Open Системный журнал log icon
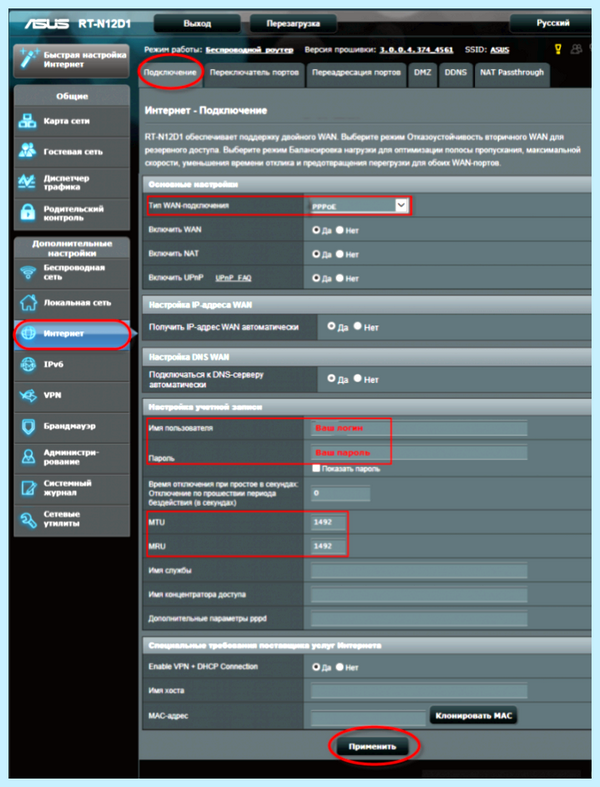This screenshot has width=600, height=787. click(x=28, y=488)
